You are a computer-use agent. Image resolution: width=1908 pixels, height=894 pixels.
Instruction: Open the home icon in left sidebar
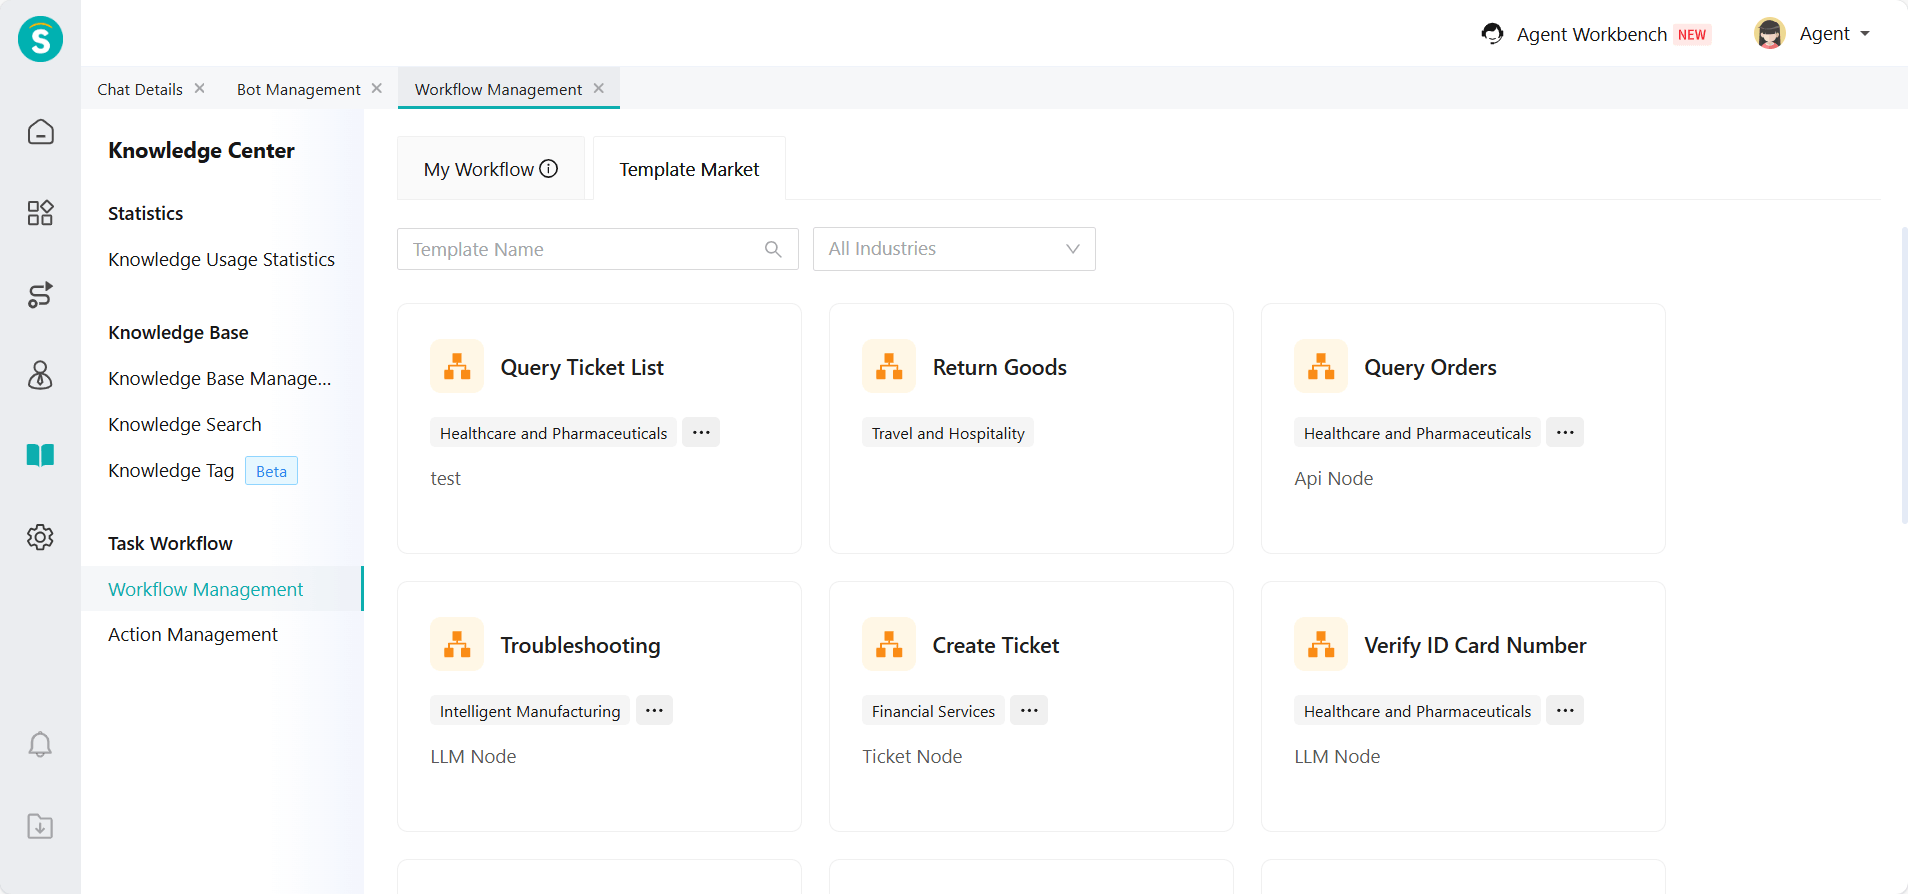(x=40, y=132)
